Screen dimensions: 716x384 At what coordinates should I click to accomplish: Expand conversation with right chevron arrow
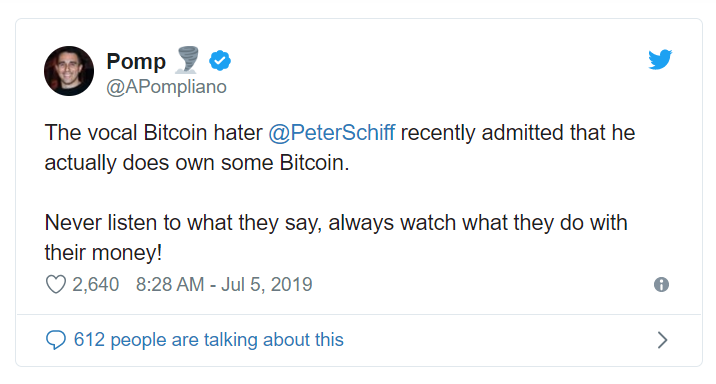click(662, 340)
